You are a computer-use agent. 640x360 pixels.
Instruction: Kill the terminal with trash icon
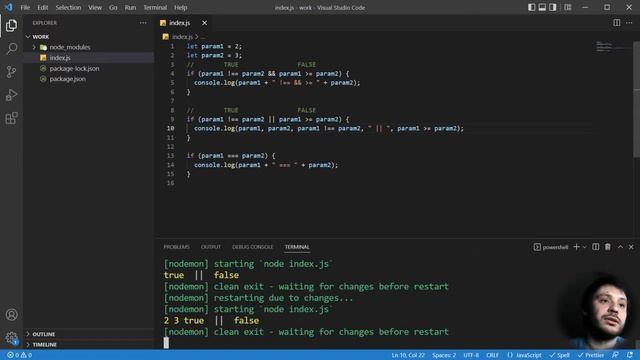coord(608,247)
